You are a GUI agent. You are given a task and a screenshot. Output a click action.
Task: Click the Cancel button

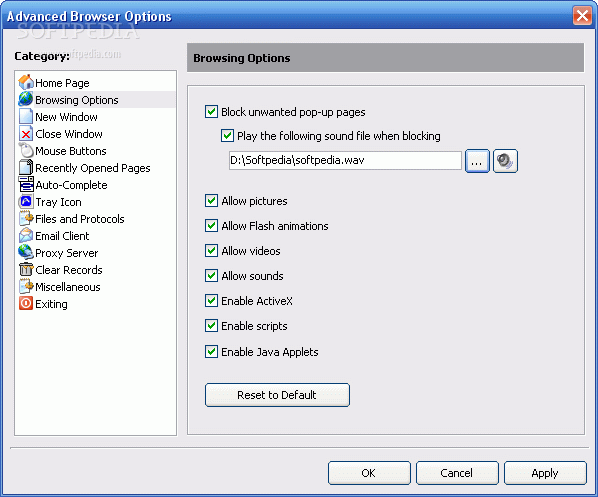457,473
